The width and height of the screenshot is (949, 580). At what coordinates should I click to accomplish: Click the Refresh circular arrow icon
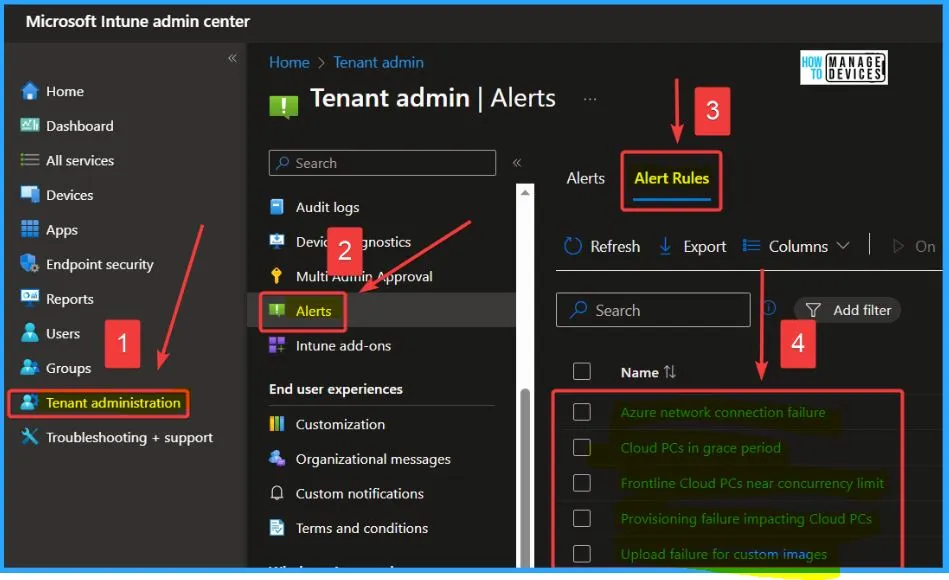(x=572, y=246)
